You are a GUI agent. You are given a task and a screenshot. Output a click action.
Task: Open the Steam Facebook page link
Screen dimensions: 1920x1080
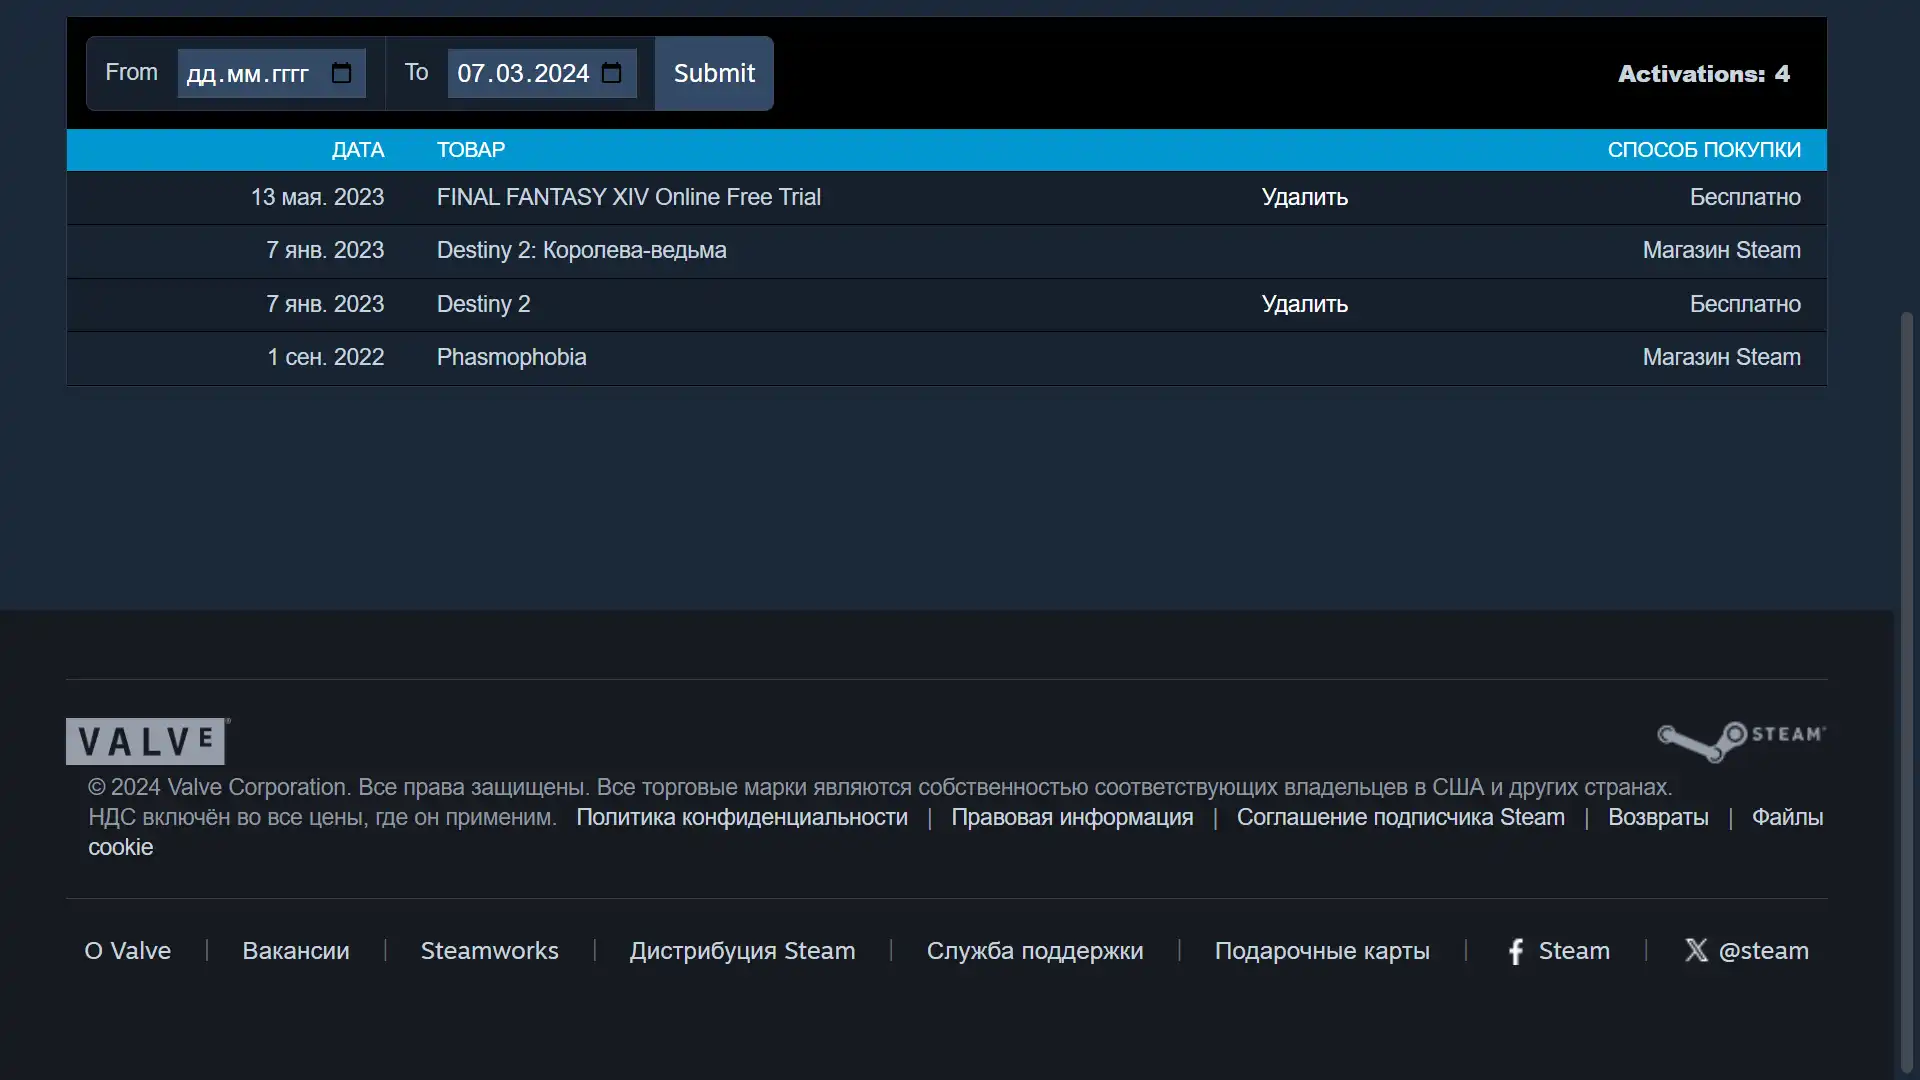tap(1558, 951)
